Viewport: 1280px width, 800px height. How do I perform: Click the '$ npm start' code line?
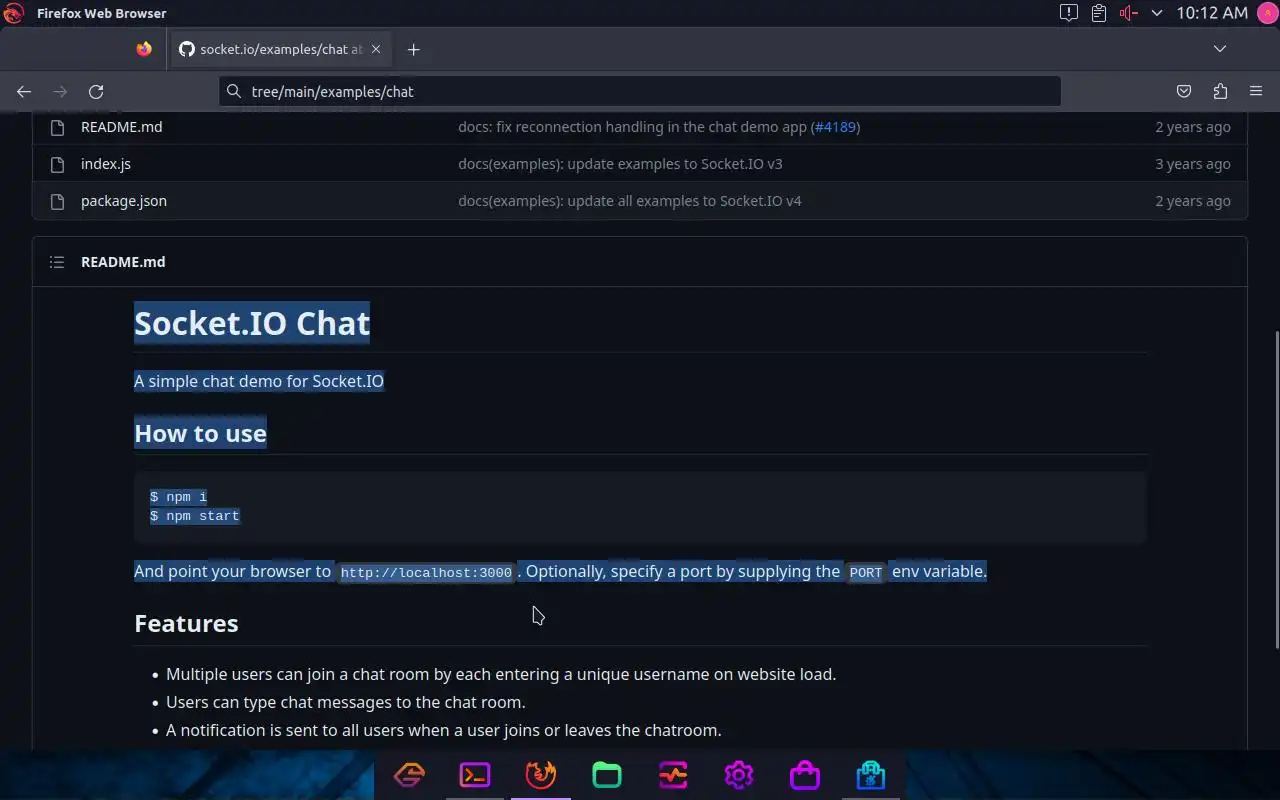195,516
